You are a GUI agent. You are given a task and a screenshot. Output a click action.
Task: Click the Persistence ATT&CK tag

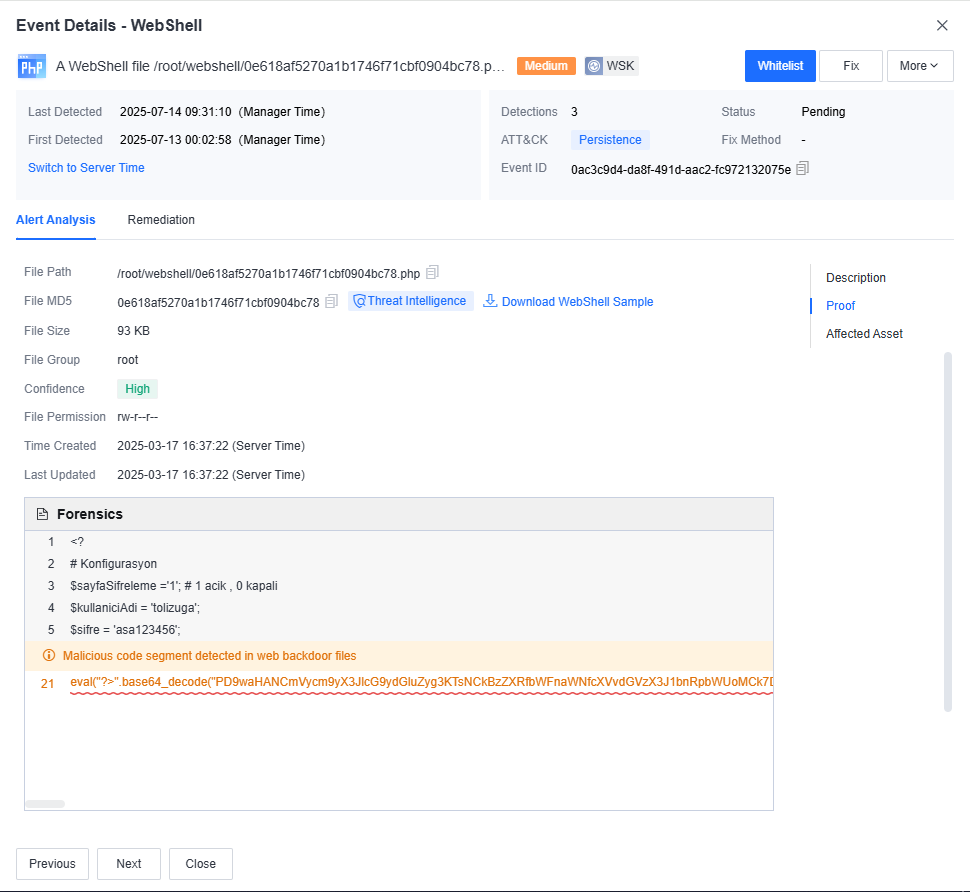point(610,140)
